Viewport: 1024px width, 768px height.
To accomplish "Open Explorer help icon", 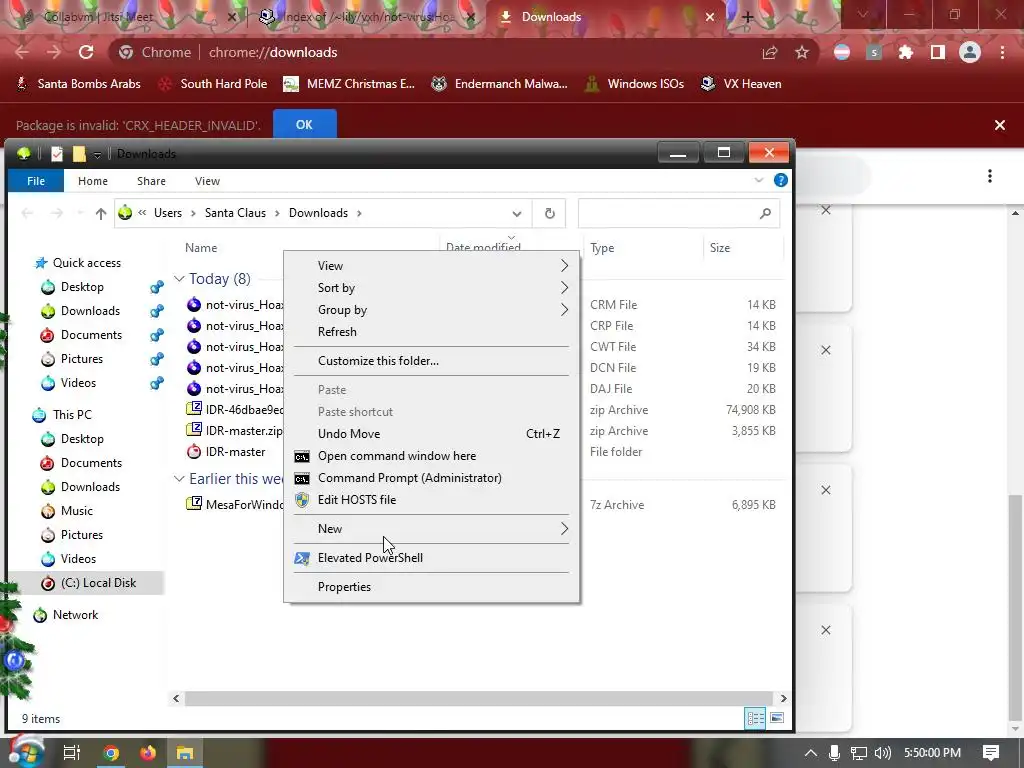I will pos(780,180).
